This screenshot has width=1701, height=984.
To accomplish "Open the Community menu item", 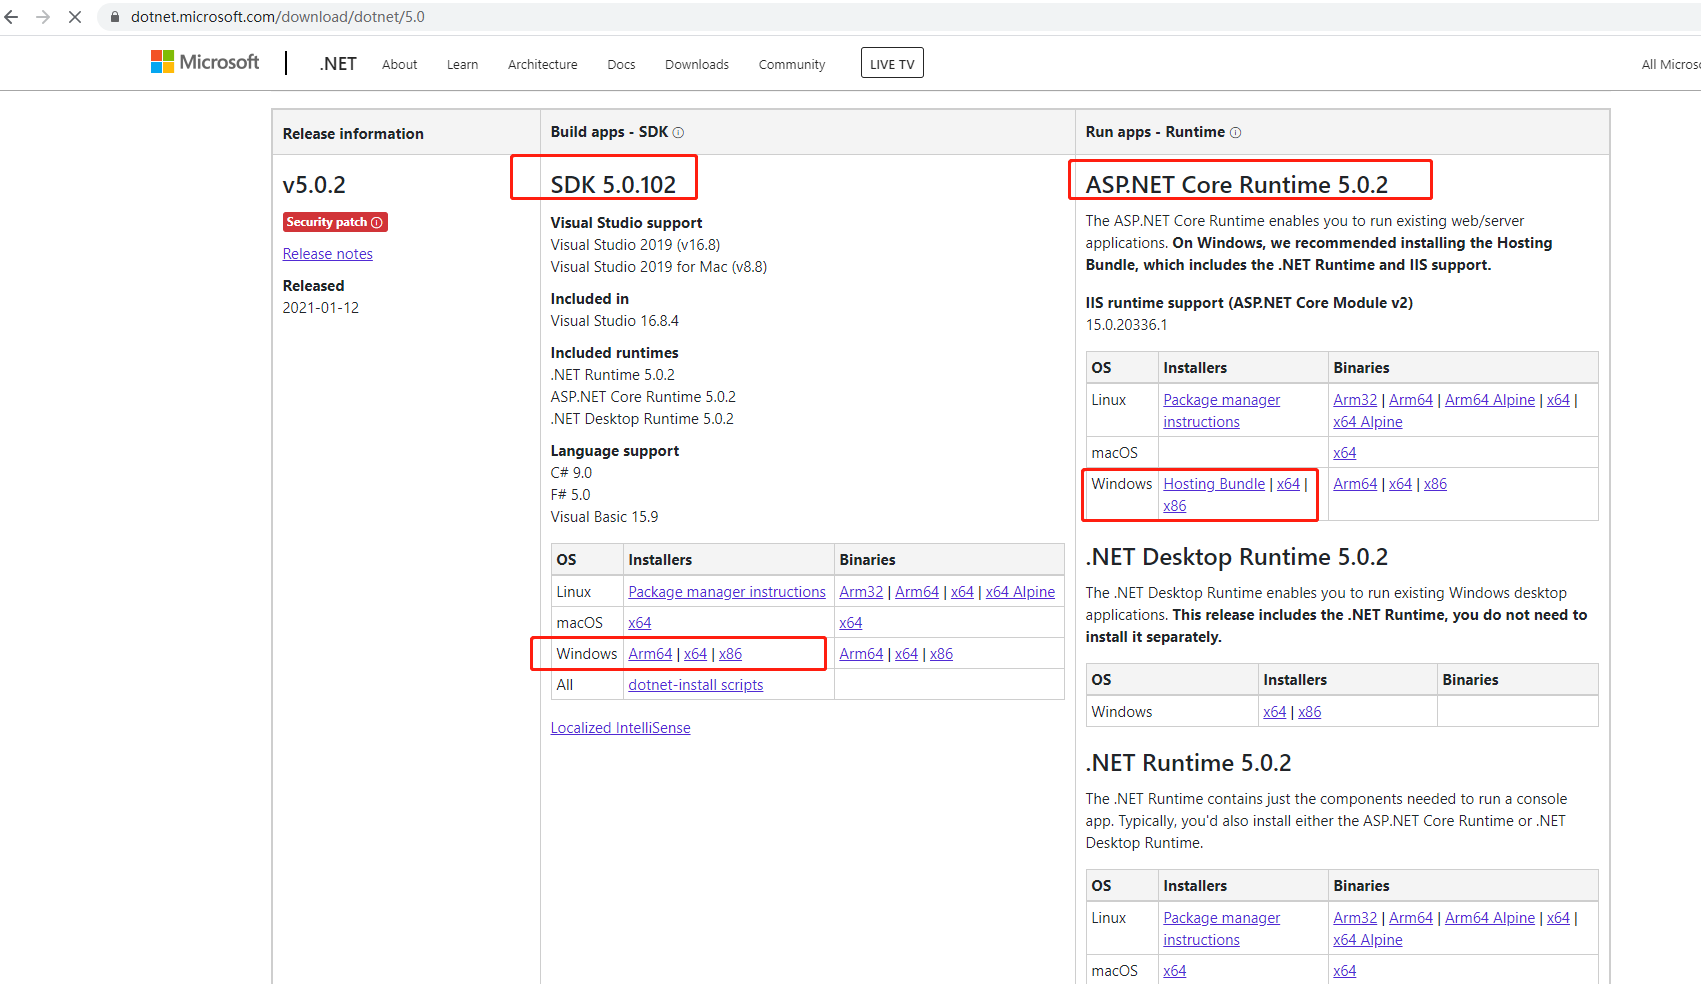I will [792, 64].
